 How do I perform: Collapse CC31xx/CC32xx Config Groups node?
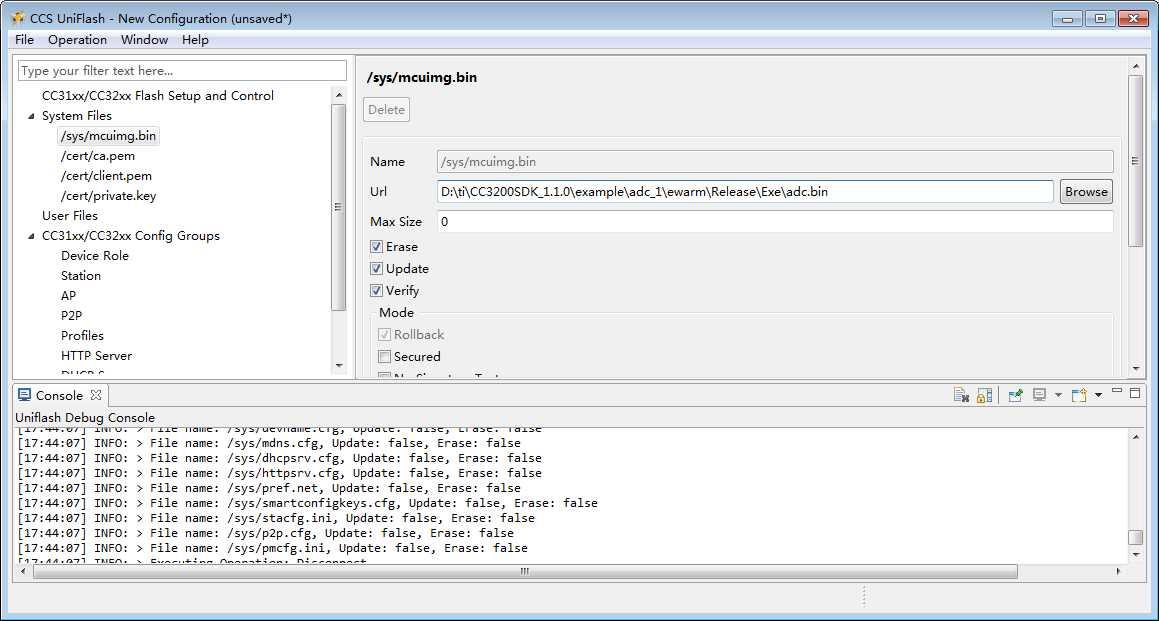31,237
